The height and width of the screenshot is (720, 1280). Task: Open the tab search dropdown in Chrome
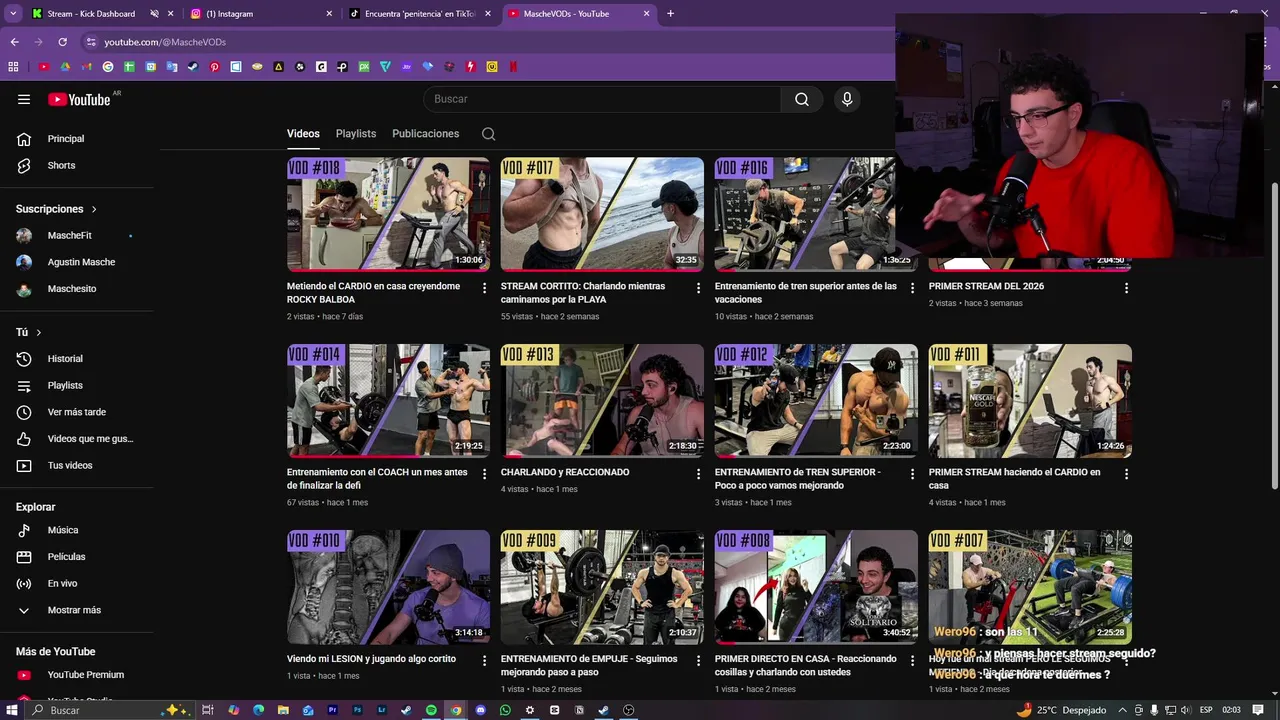pos(13,14)
